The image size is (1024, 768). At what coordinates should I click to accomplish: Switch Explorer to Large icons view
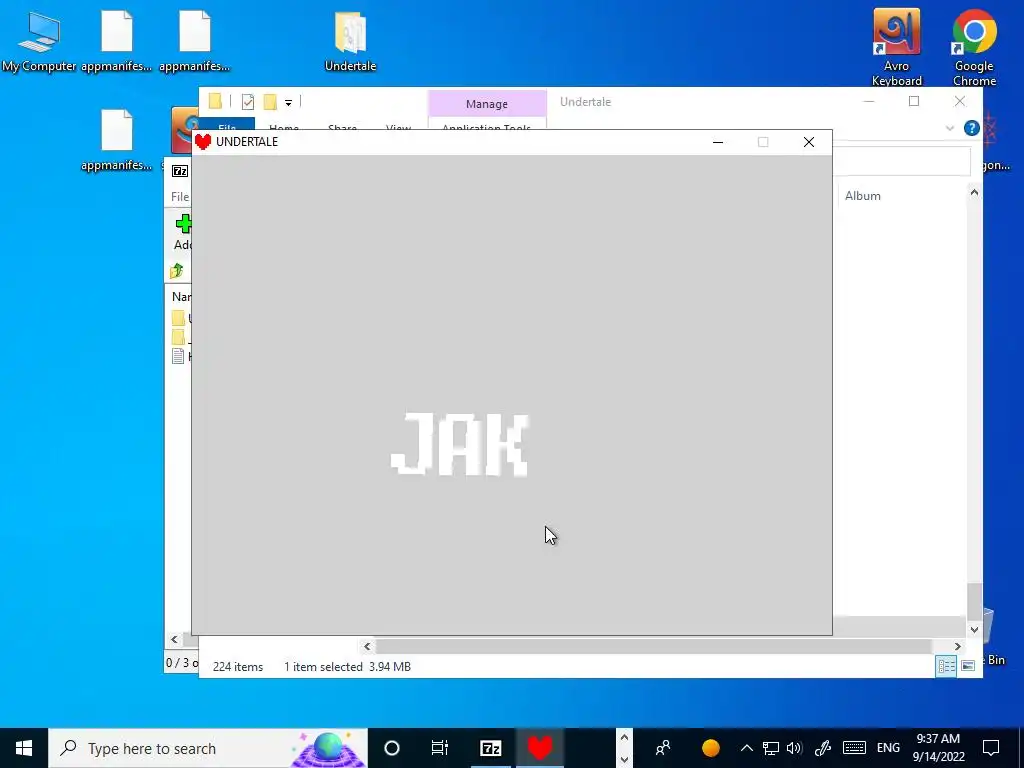click(x=968, y=665)
